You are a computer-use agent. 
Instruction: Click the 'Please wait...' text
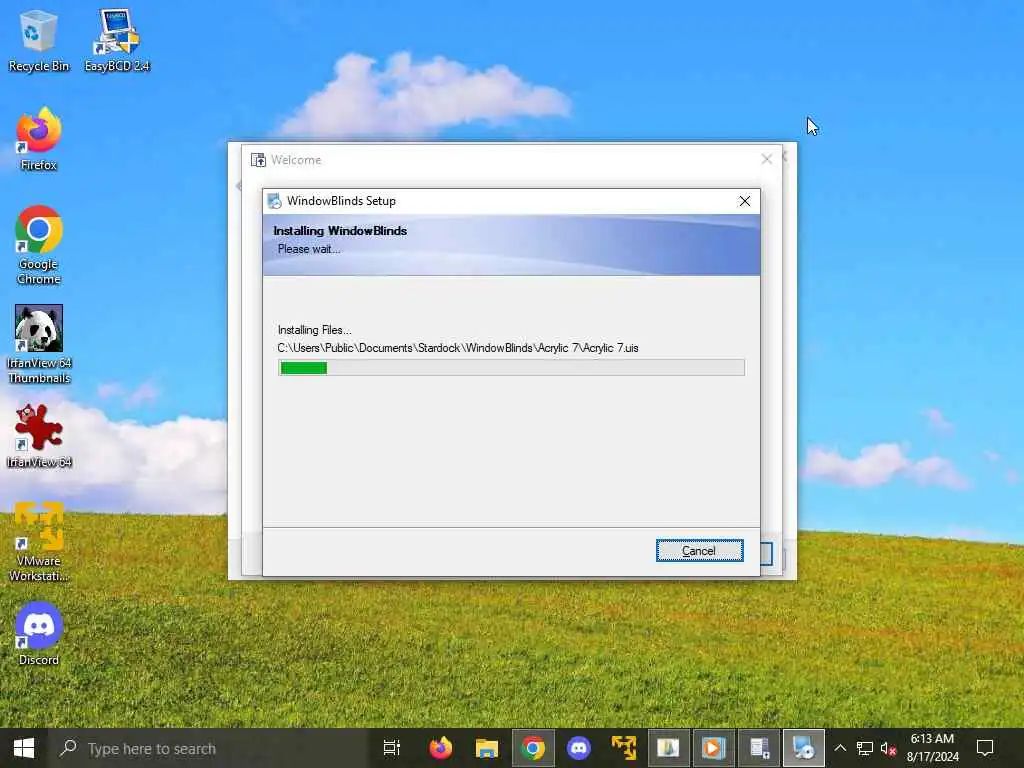point(309,249)
